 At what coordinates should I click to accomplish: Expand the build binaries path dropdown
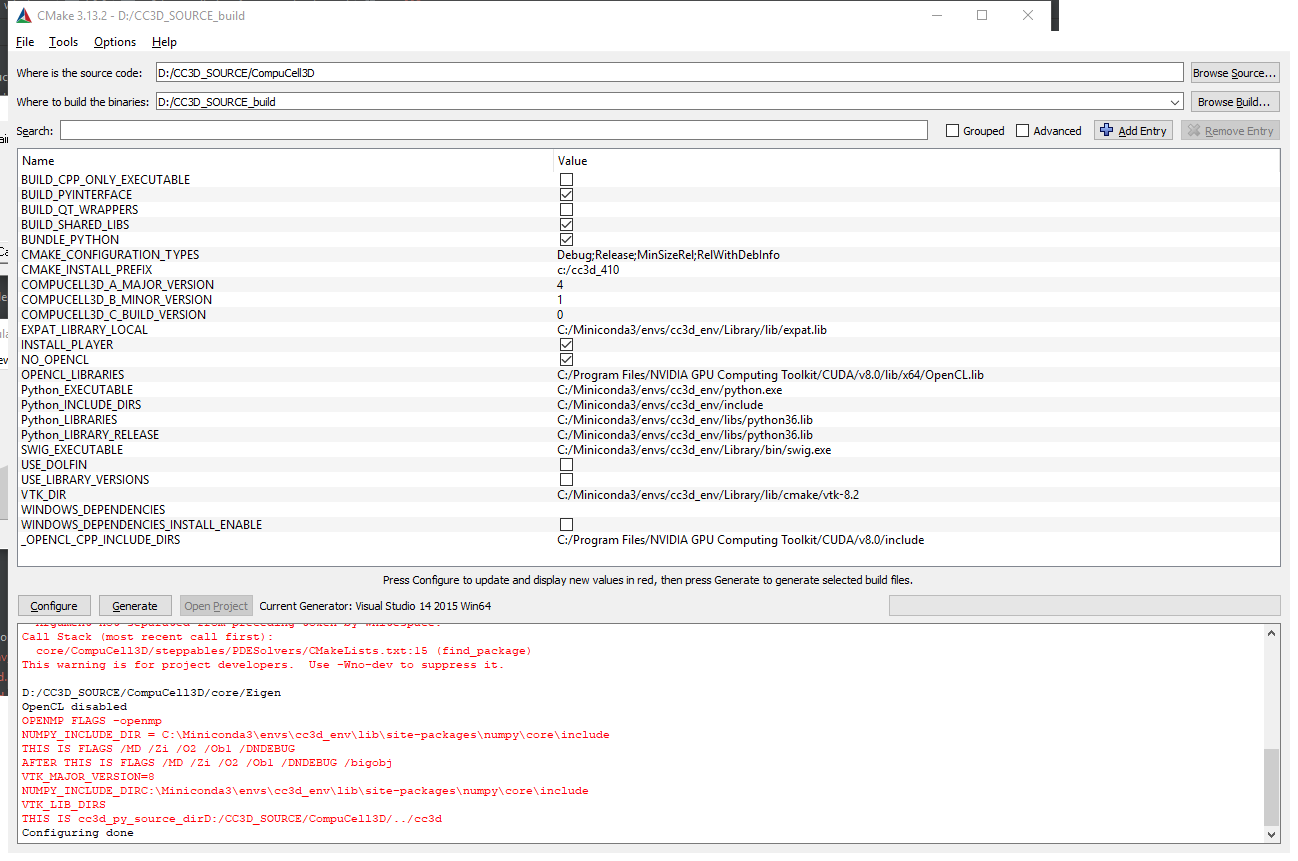(x=1174, y=102)
